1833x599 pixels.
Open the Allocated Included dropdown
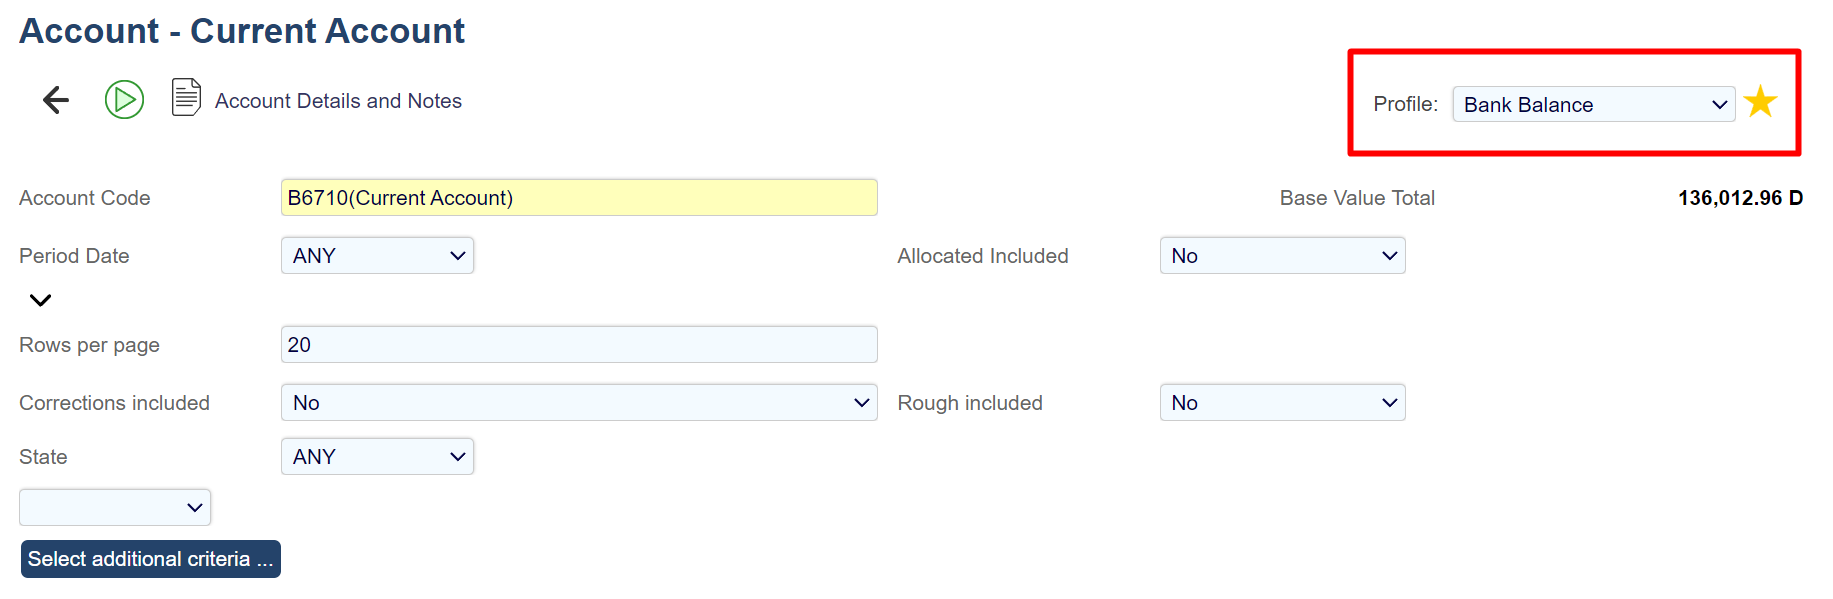[x=1282, y=256]
